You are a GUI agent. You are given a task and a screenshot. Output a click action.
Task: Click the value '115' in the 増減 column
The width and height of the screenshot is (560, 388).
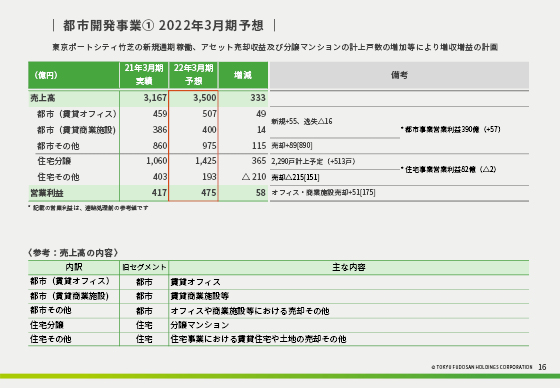pos(259,146)
